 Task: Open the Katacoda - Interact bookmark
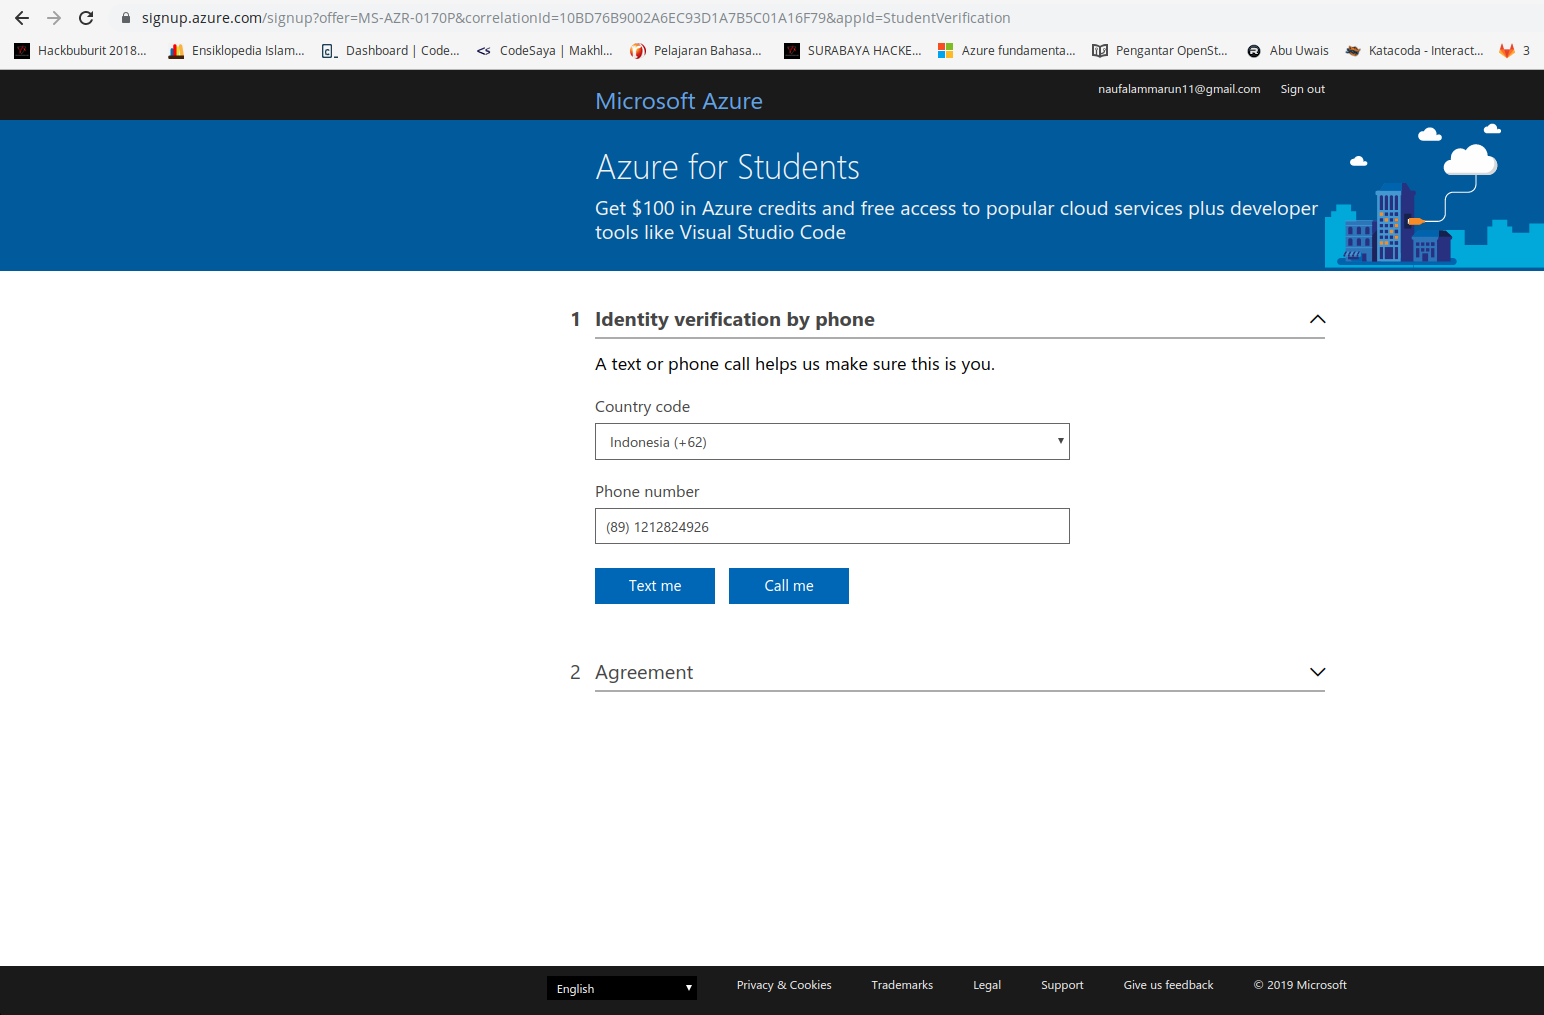coord(1414,51)
